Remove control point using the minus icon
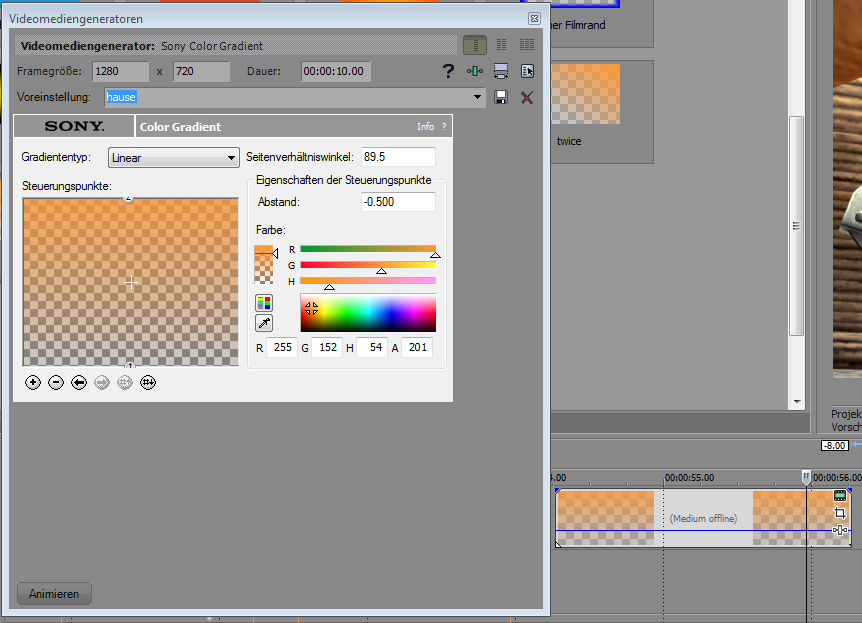The width and height of the screenshot is (862, 623). (56, 382)
